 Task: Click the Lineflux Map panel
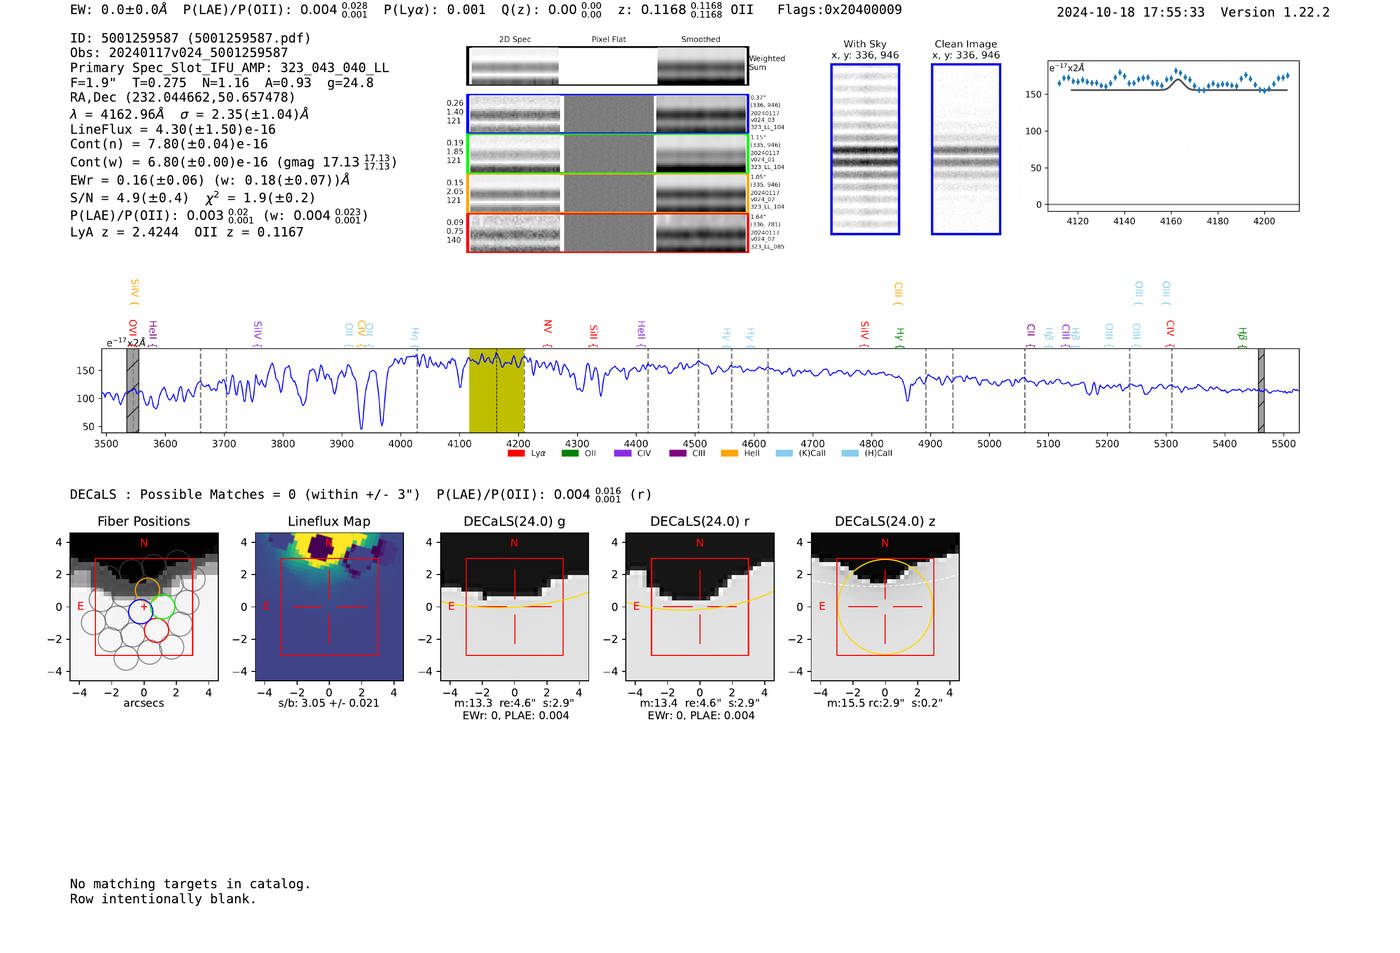click(329, 607)
